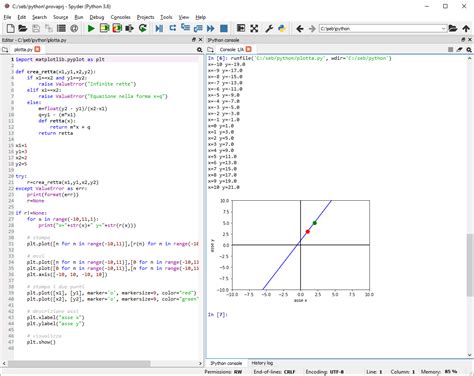Undock the Editor pane
Screen dimensions: 474x376
194,40
